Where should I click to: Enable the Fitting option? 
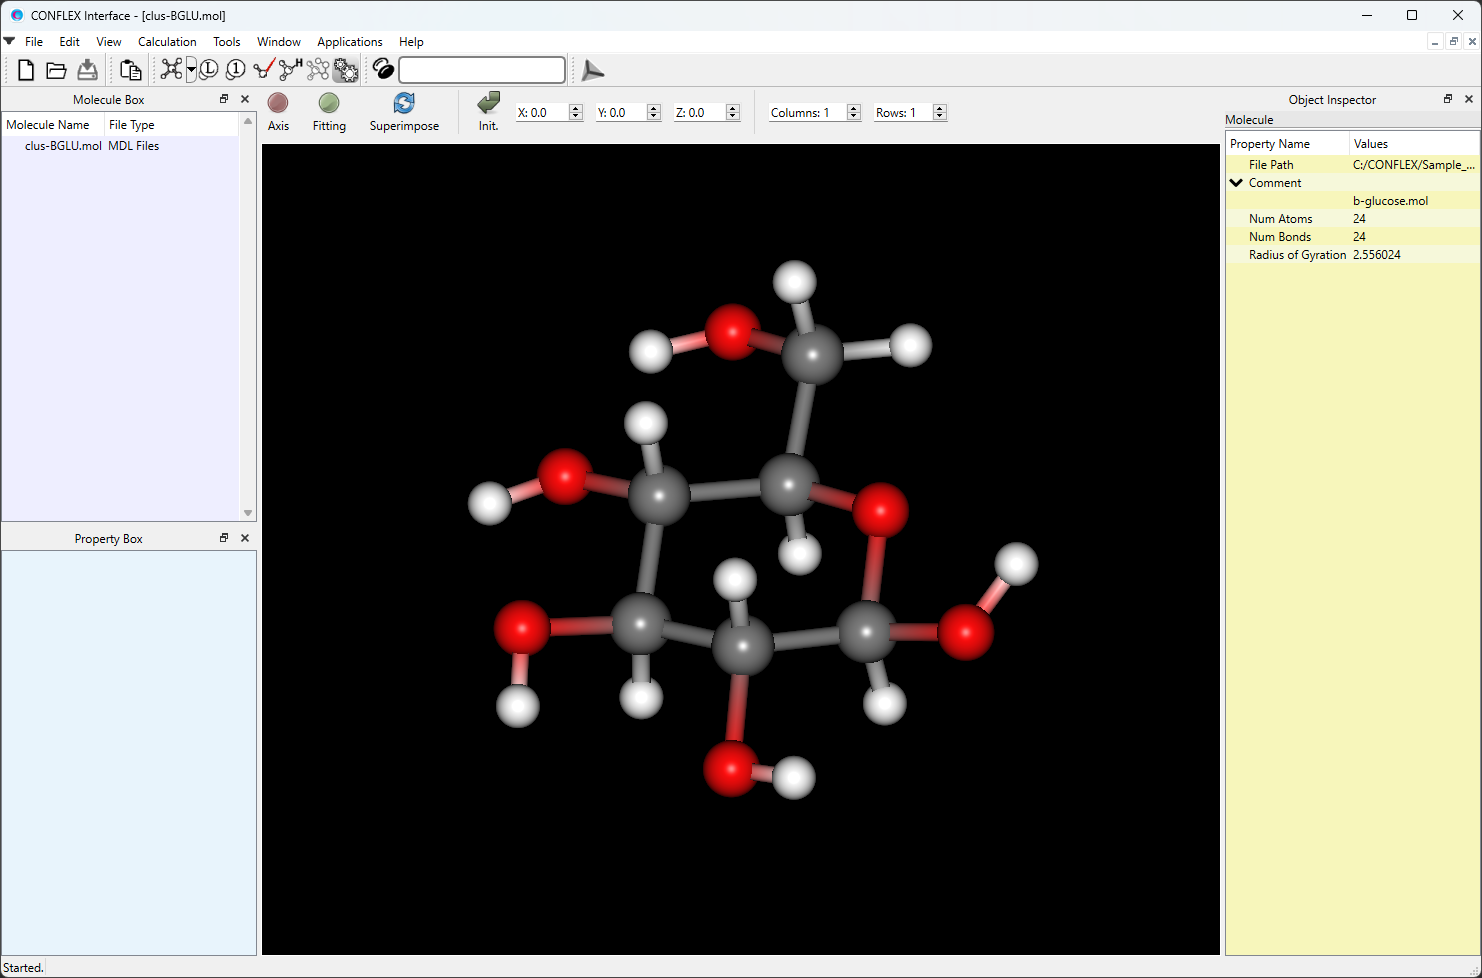point(329,111)
